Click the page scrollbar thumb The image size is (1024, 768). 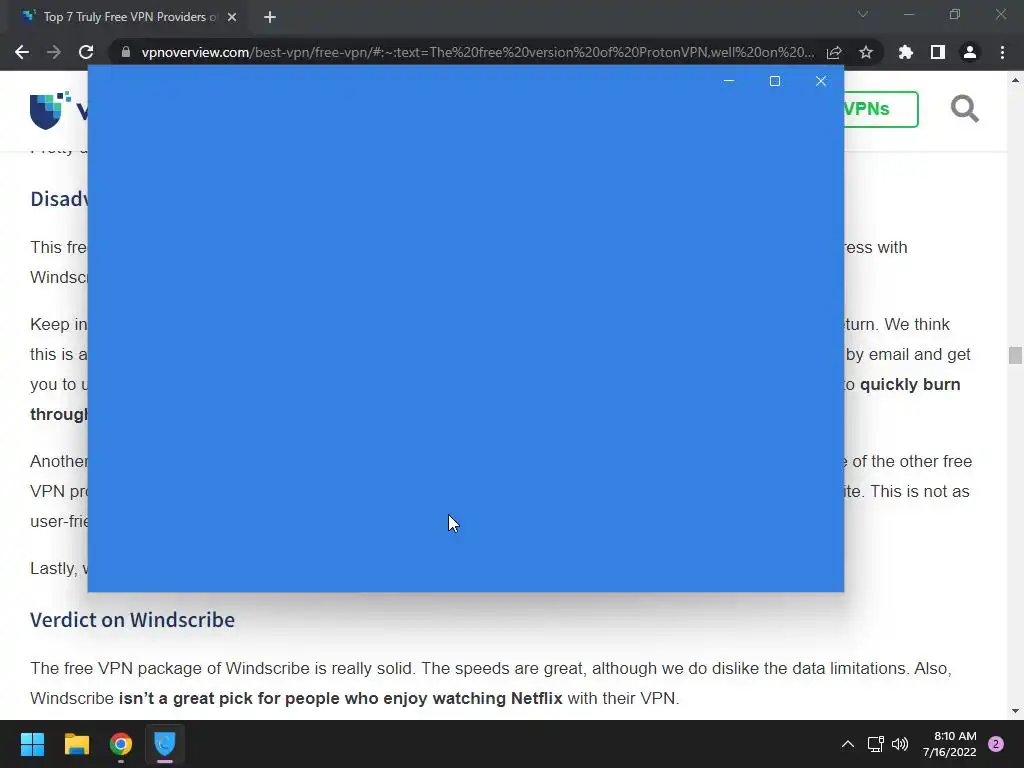pos(1015,355)
